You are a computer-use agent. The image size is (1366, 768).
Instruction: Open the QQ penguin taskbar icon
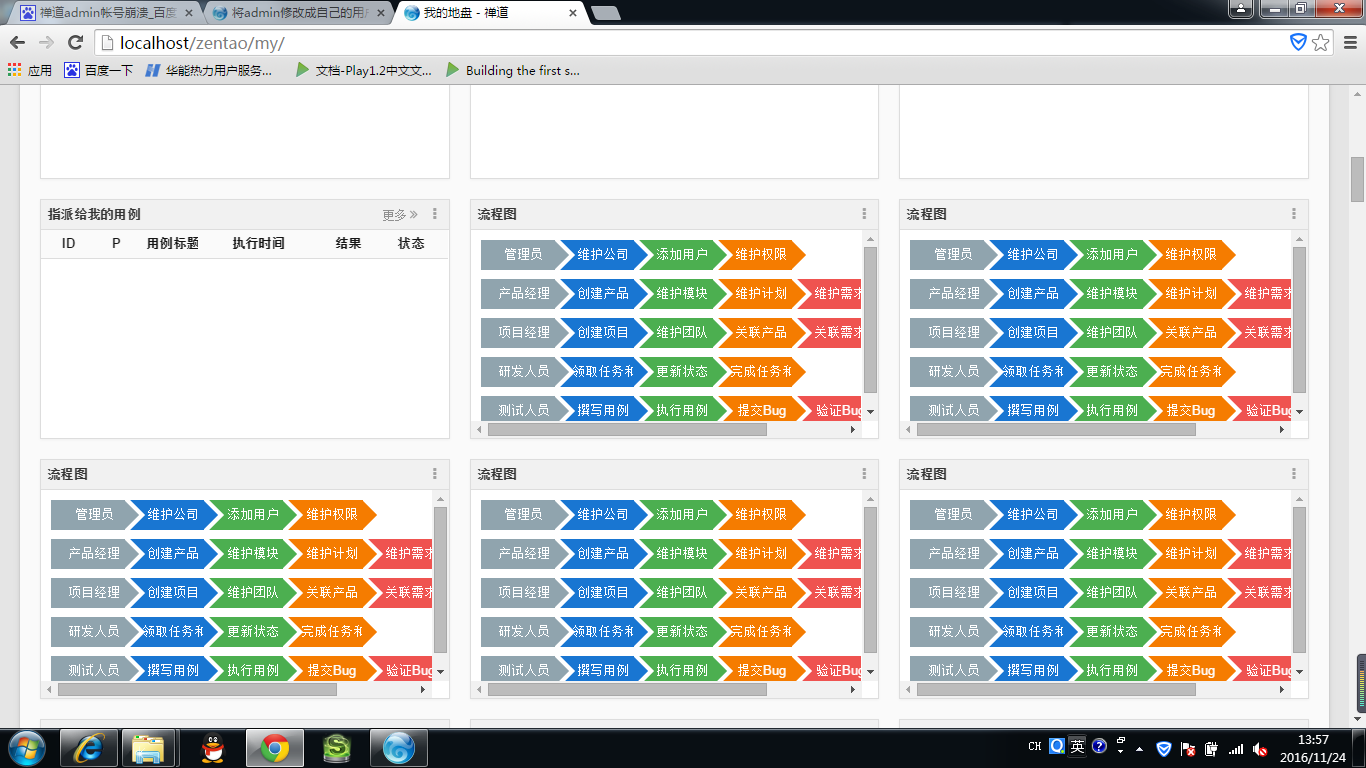click(x=212, y=748)
